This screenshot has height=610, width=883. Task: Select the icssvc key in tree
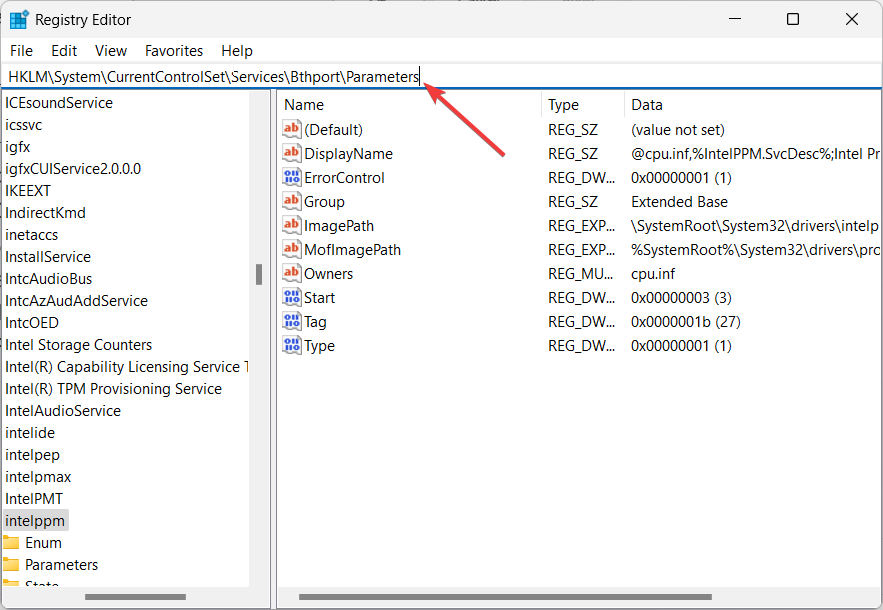click(24, 124)
